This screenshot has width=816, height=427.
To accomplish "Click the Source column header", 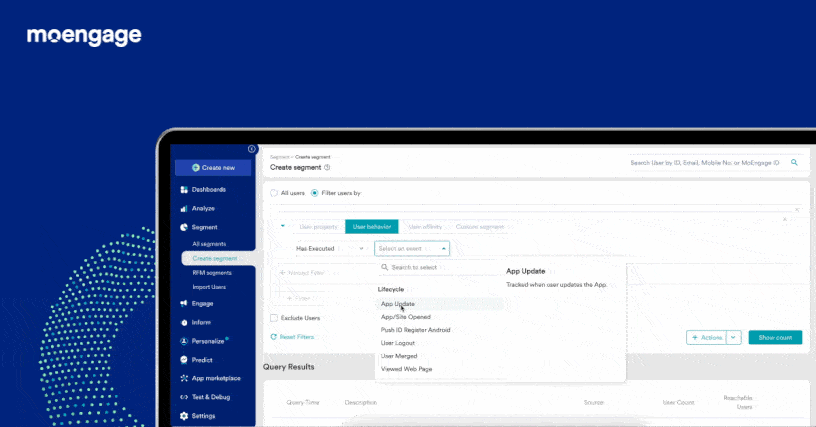I will pos(593,403).
